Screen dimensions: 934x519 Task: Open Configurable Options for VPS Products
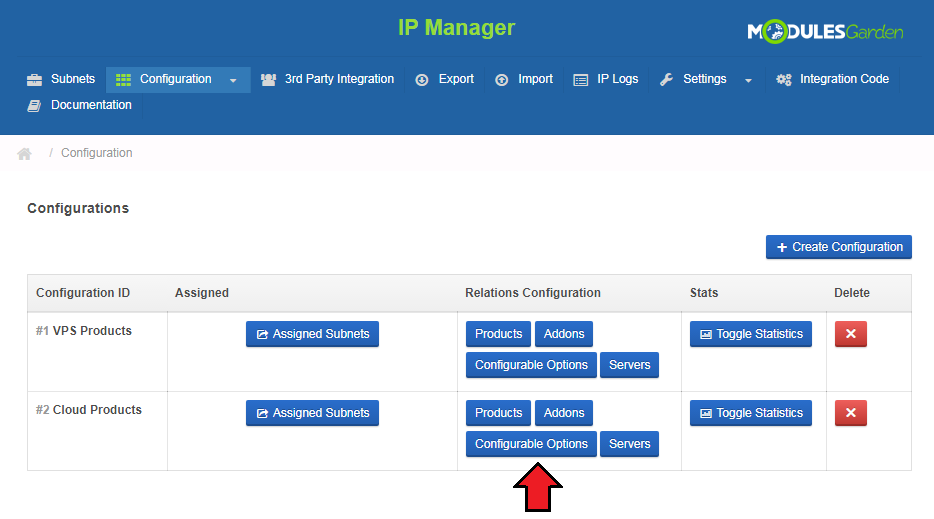point(531,365)
